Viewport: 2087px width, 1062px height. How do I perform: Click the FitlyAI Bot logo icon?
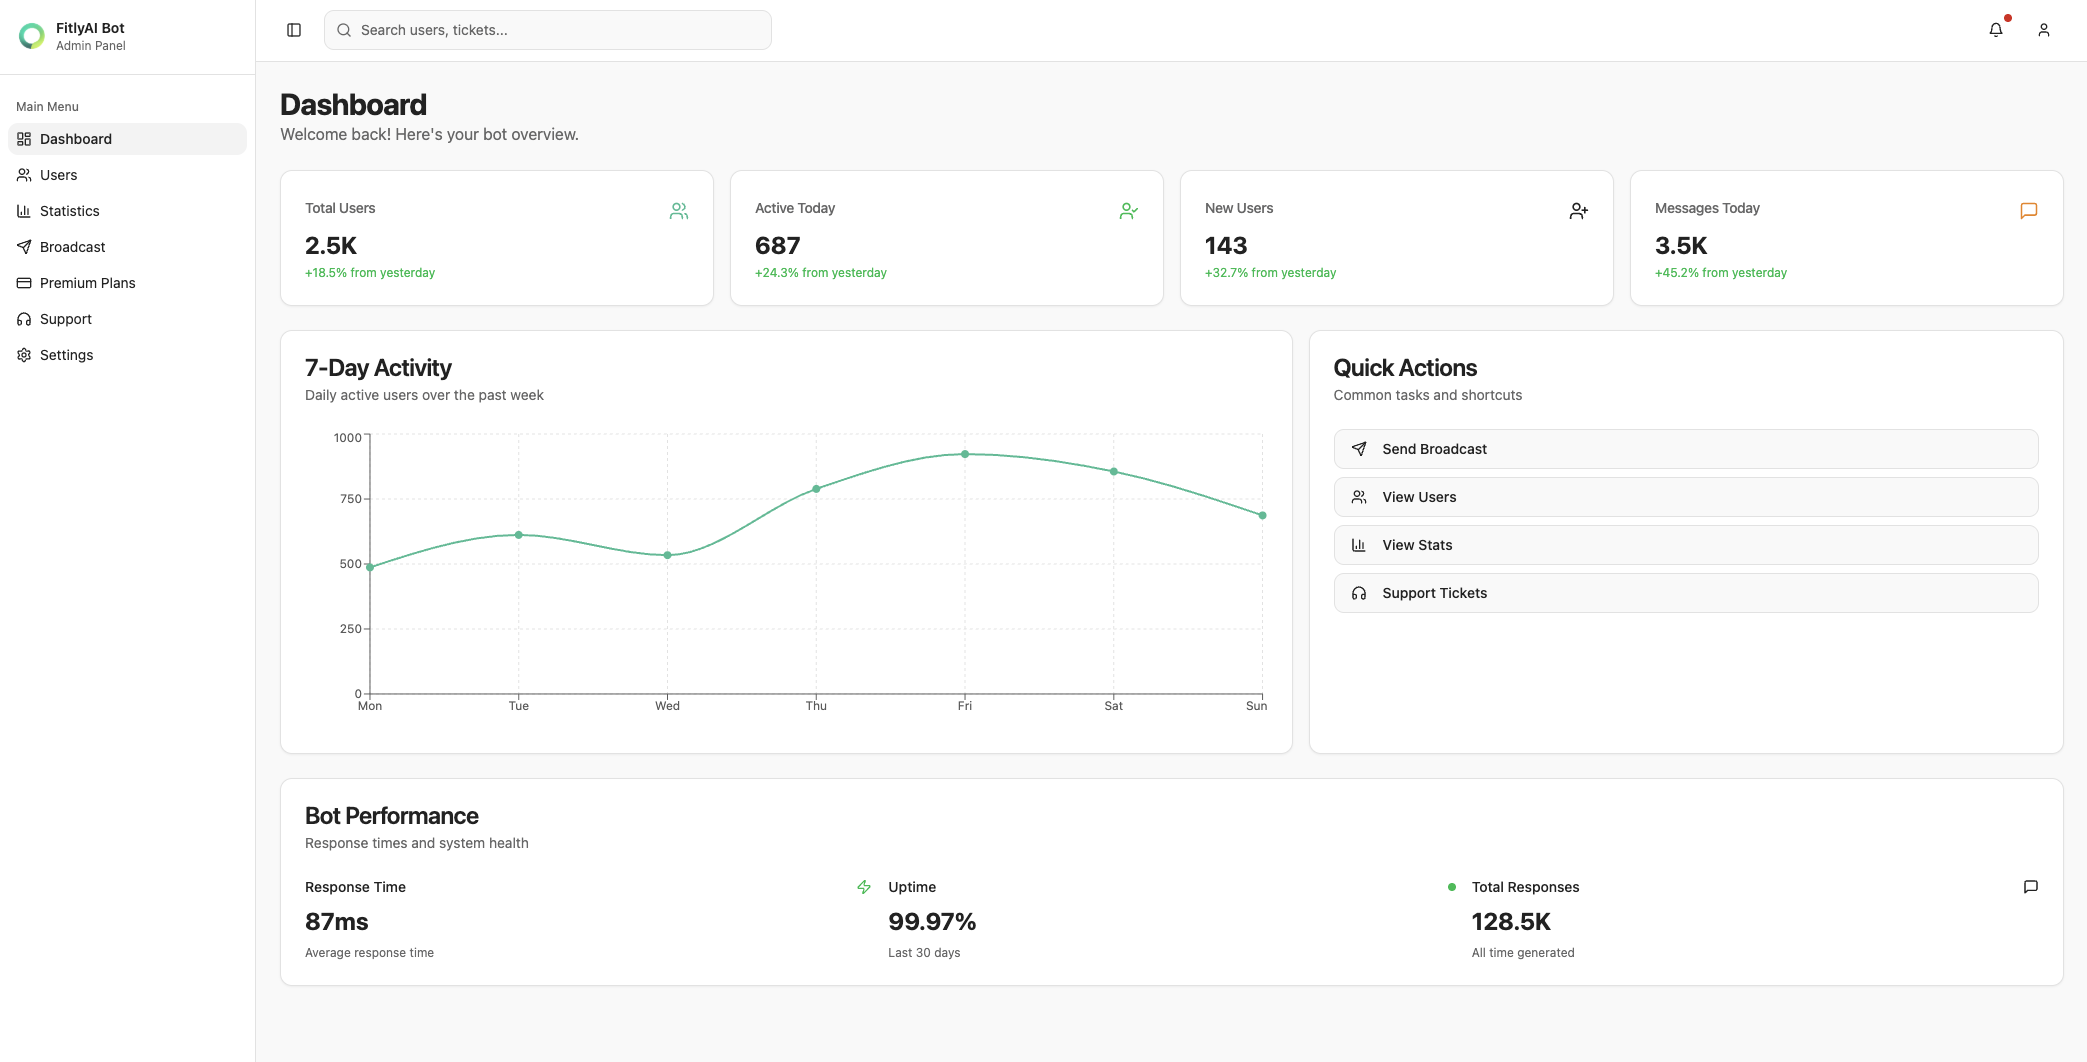pyautogui.click(x=30, y=36)
